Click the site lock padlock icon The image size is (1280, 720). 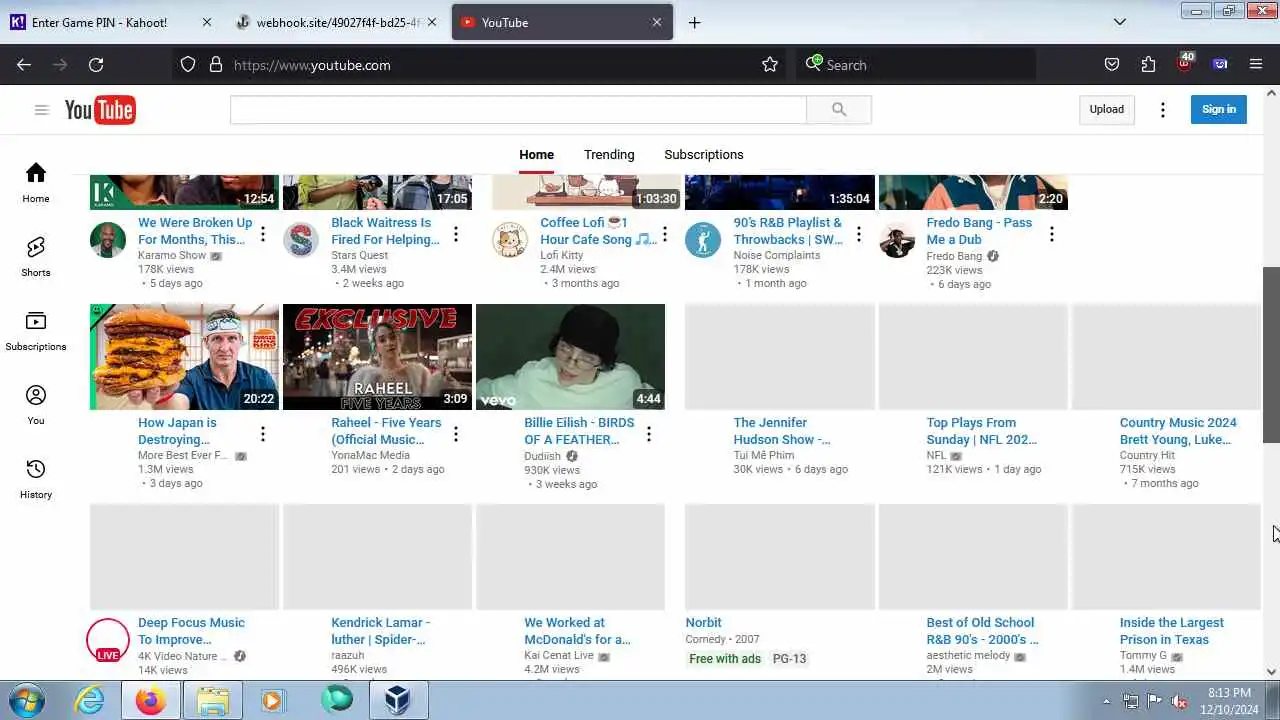pos(215,65)
